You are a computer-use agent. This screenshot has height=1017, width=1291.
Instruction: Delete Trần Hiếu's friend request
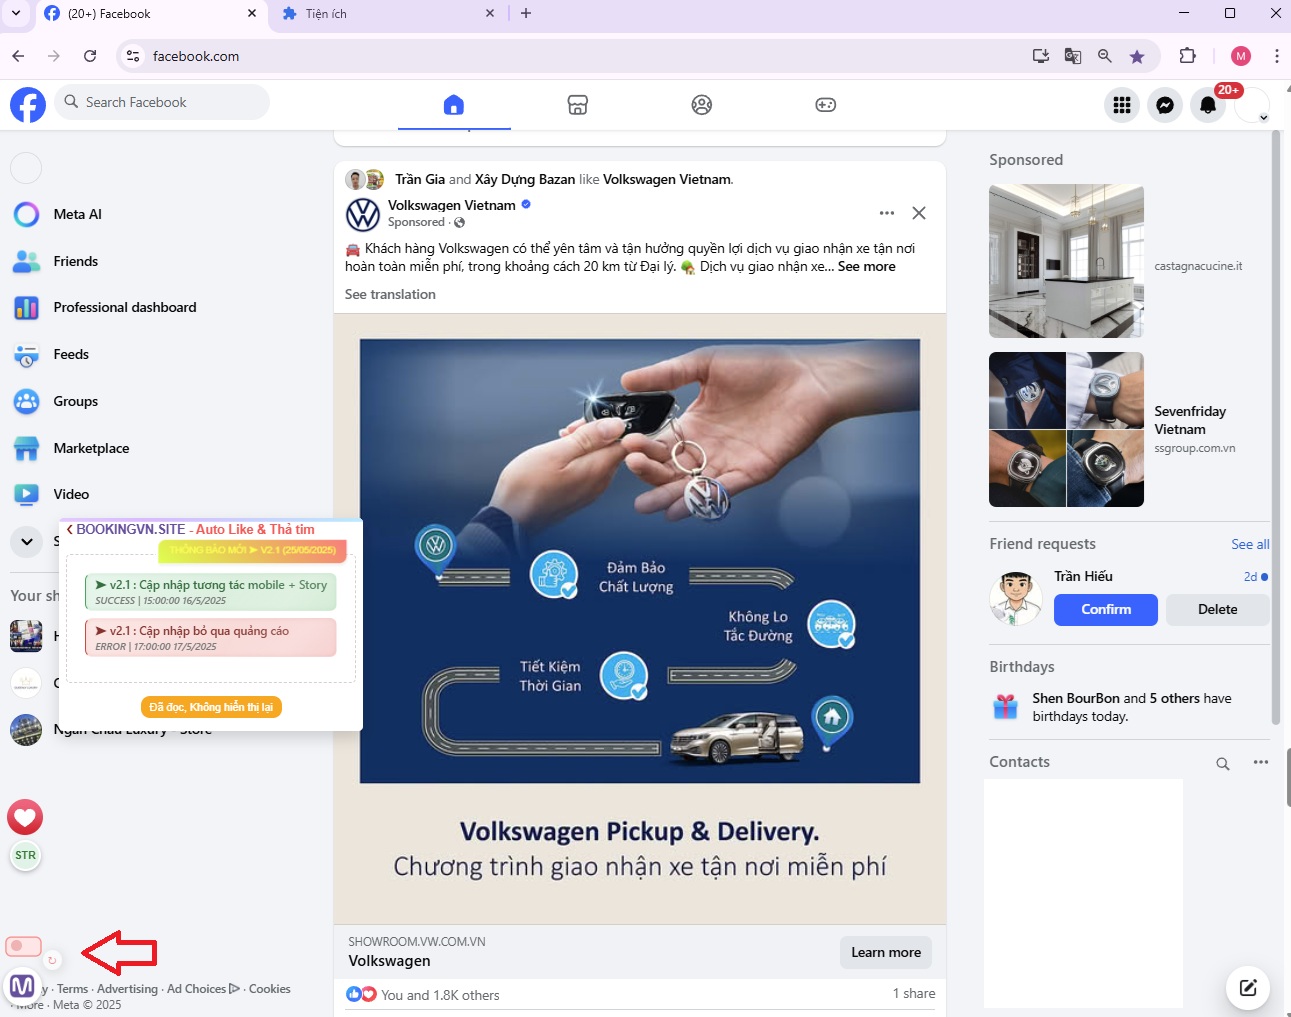coord(1217,609)
